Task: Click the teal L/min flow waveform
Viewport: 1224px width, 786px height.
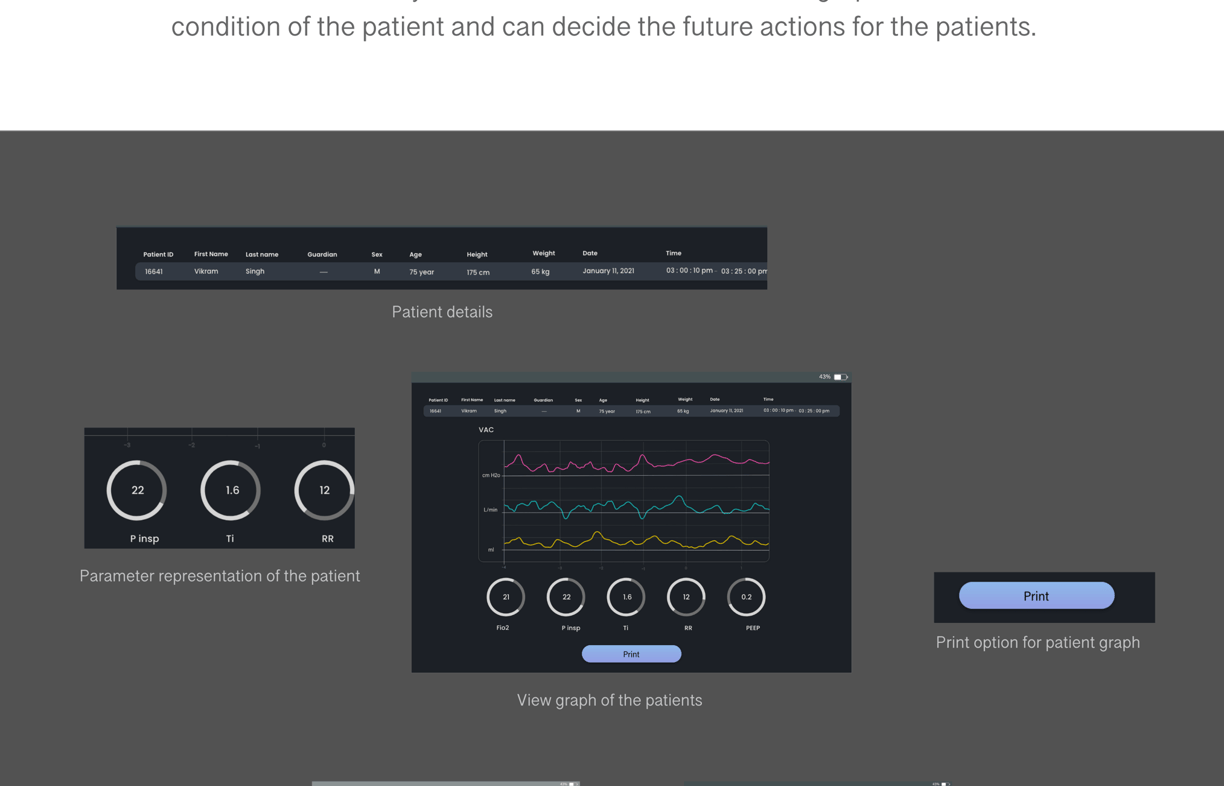Action: pyautogui.click(x=636, y=507)
